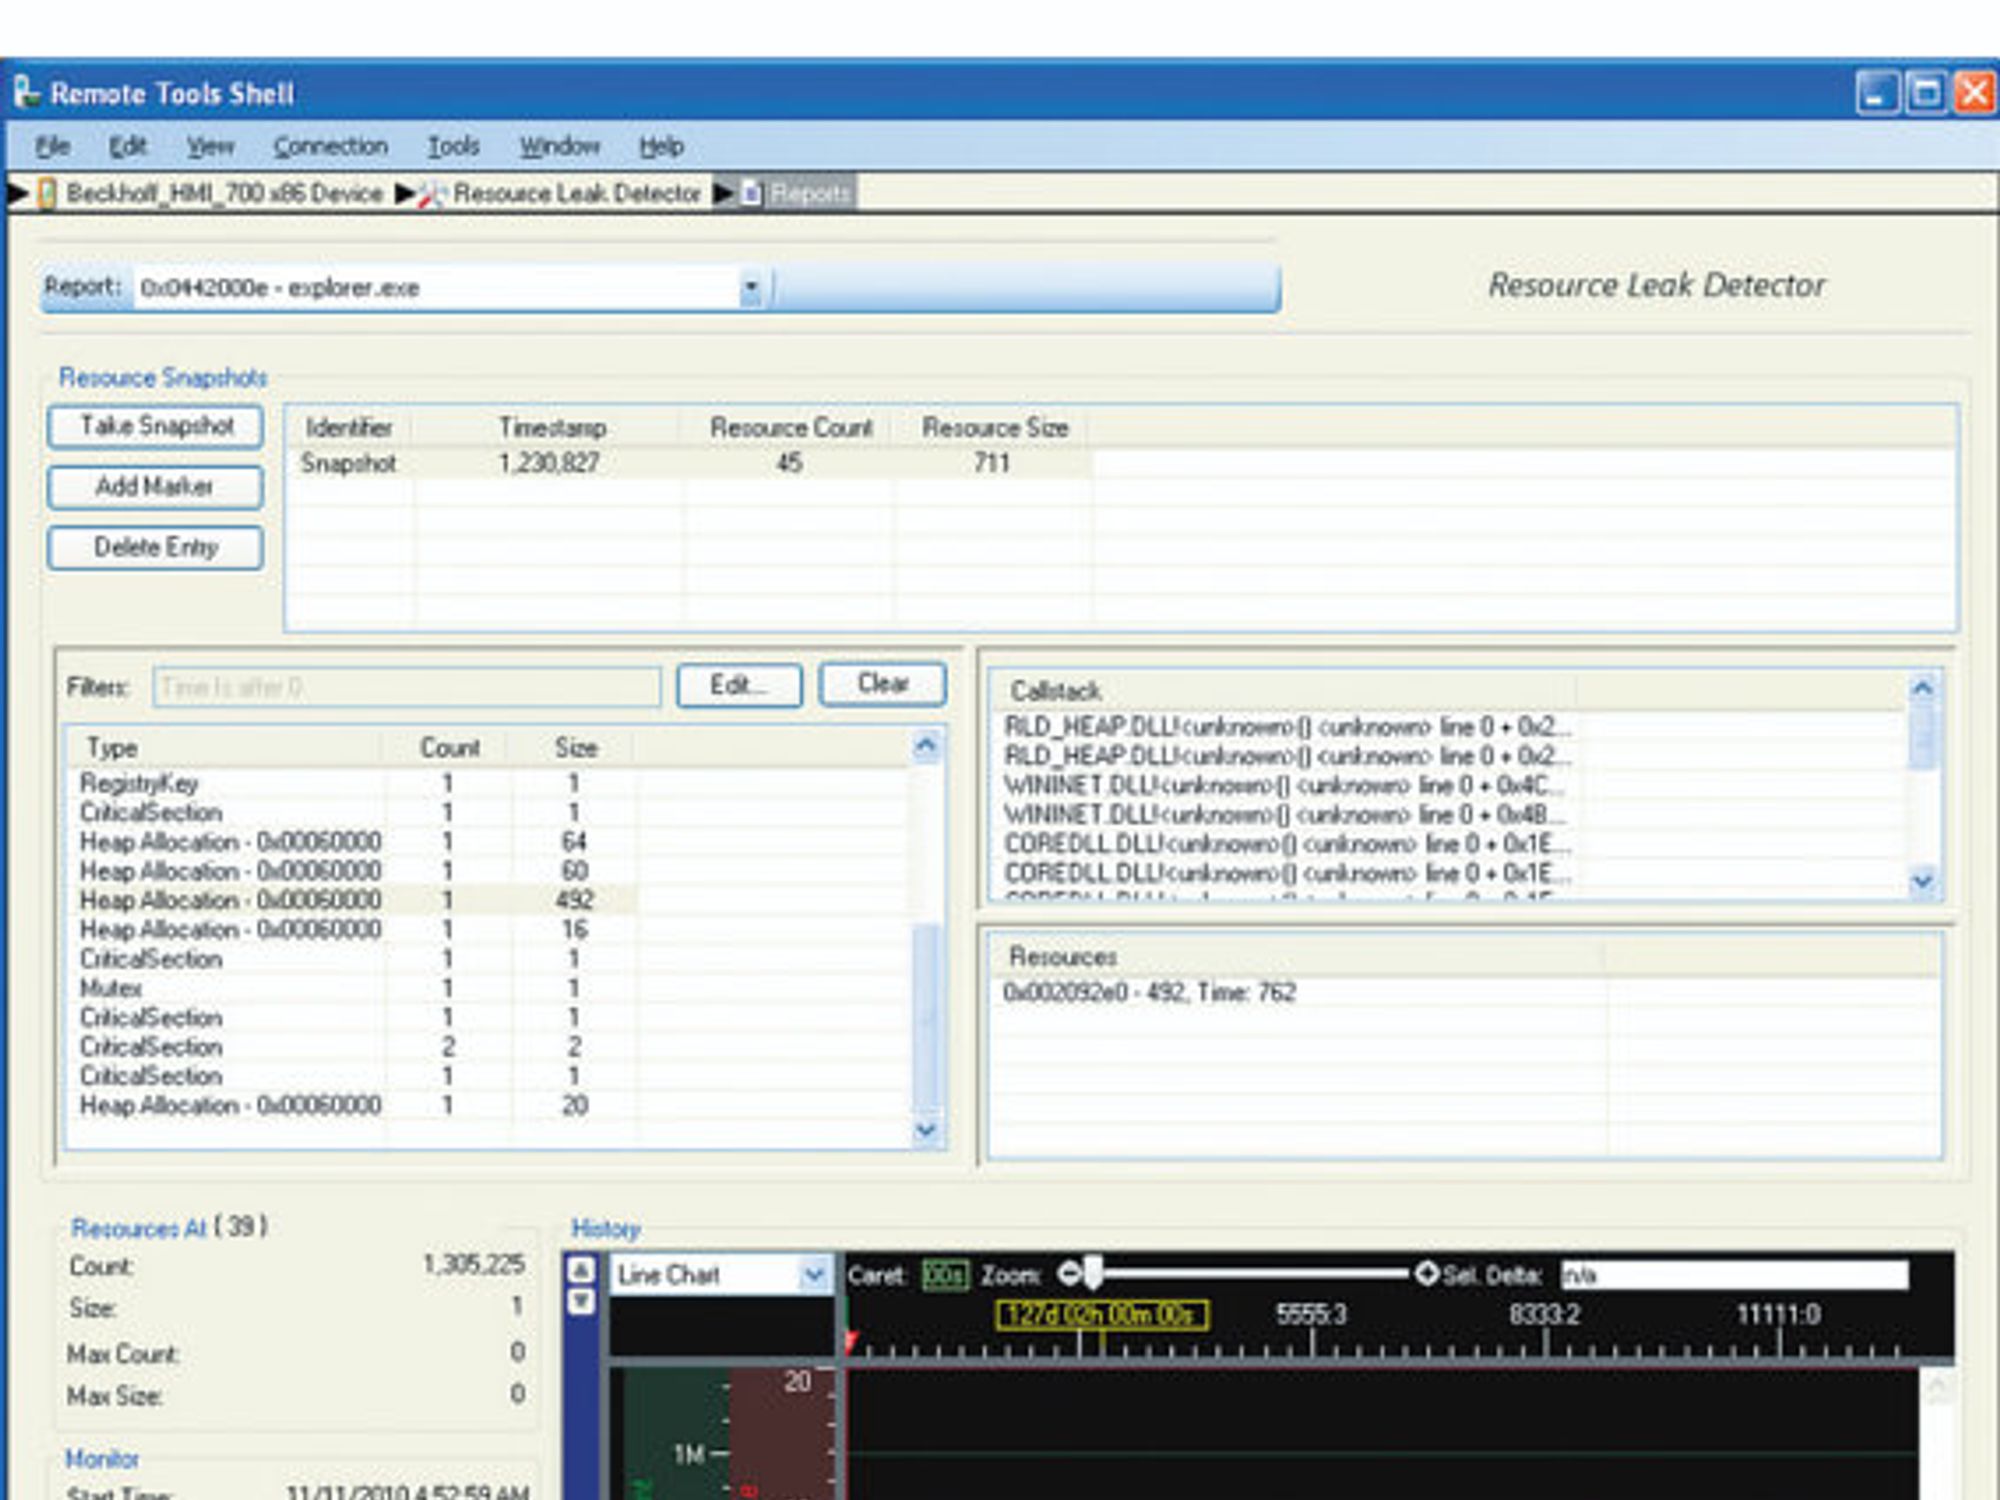Click the Size column header in resource list

pos(575,748)
